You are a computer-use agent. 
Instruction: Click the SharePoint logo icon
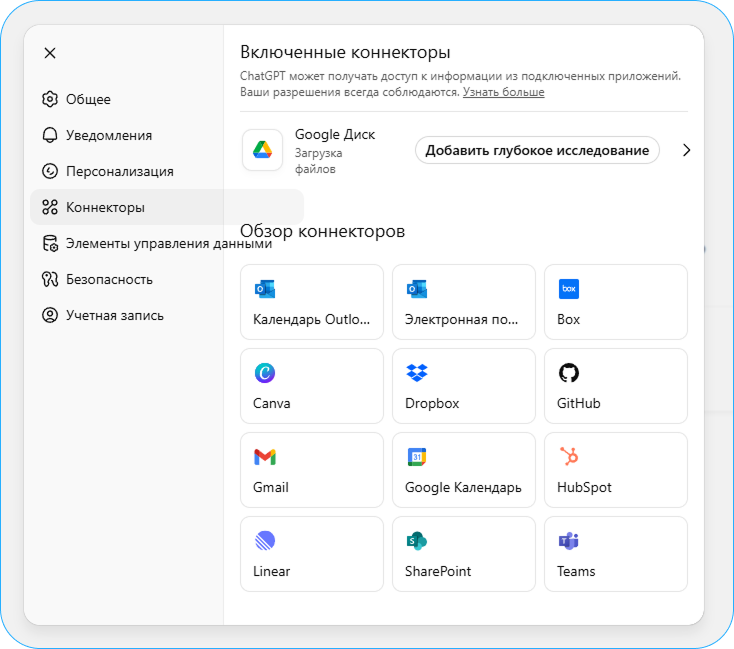[x=417, y=541]
